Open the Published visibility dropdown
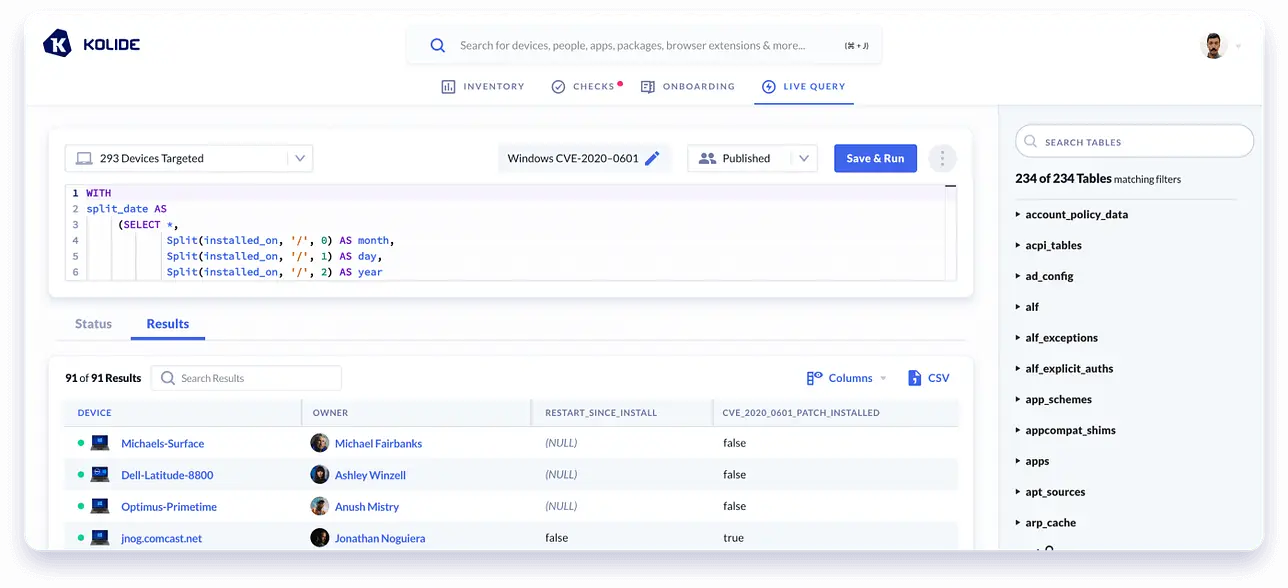This screenshot has height=588, width=1288. click(x=752, y=158)
